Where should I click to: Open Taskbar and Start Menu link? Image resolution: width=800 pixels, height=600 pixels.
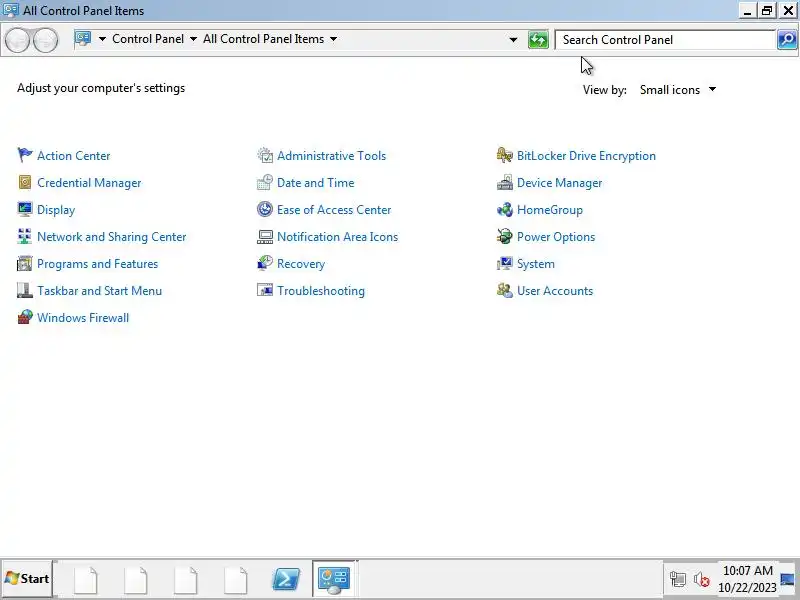[99, 291]
